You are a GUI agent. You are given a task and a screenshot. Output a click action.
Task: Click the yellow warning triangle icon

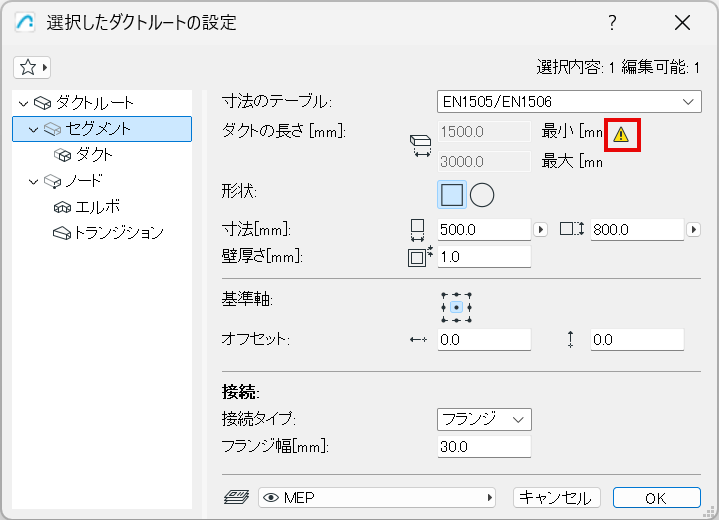coord(621,134)
